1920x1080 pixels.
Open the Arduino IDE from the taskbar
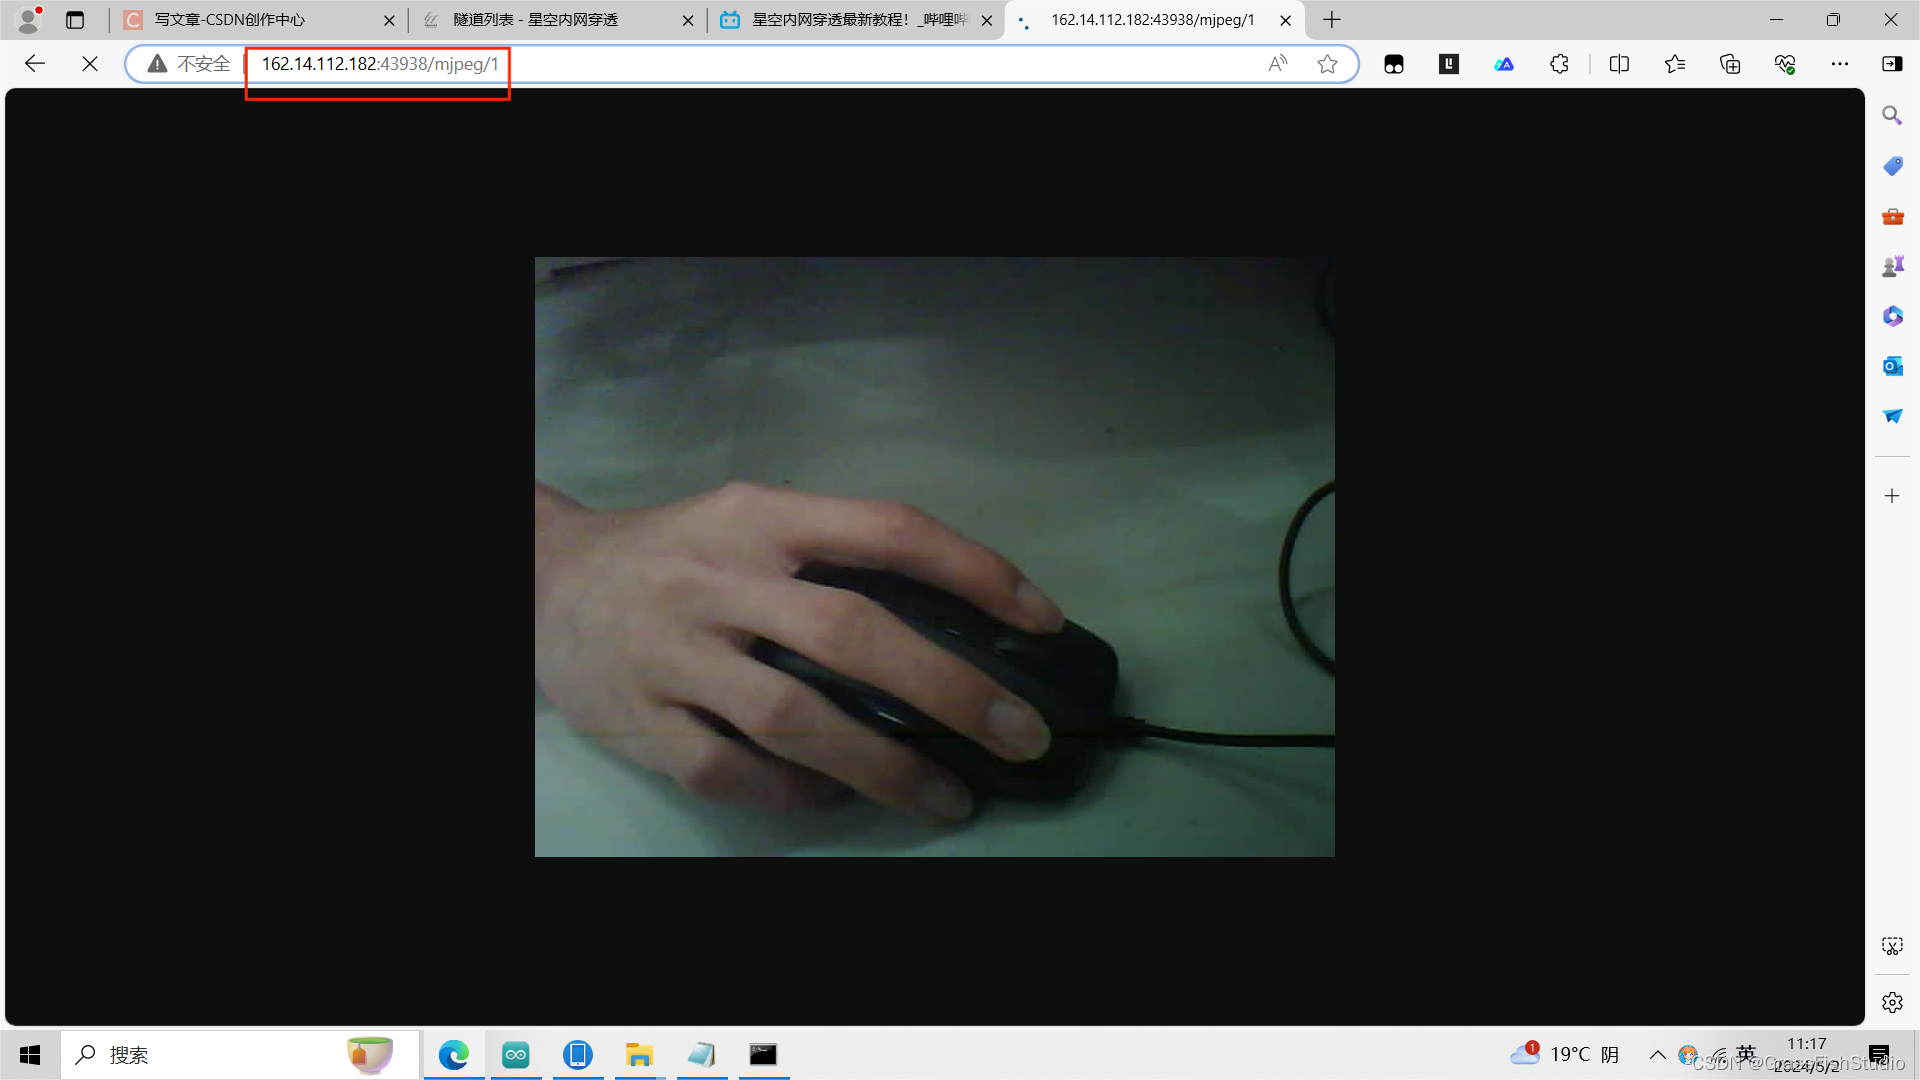point(516,1054)
